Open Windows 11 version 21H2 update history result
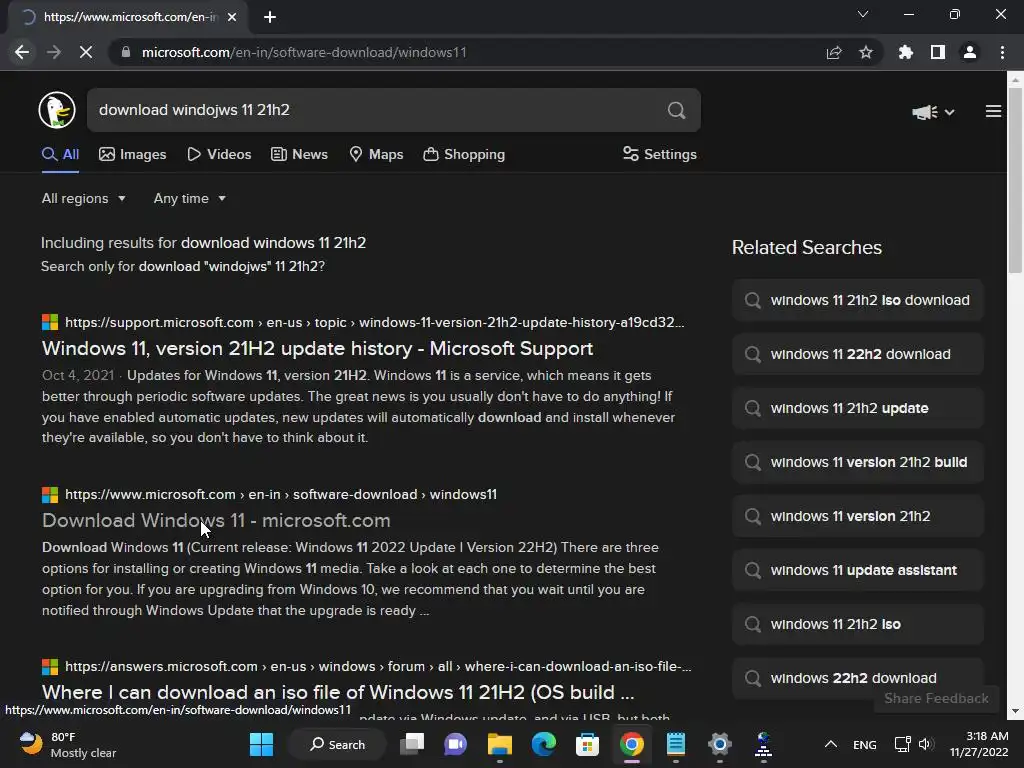 click(317, 349)
